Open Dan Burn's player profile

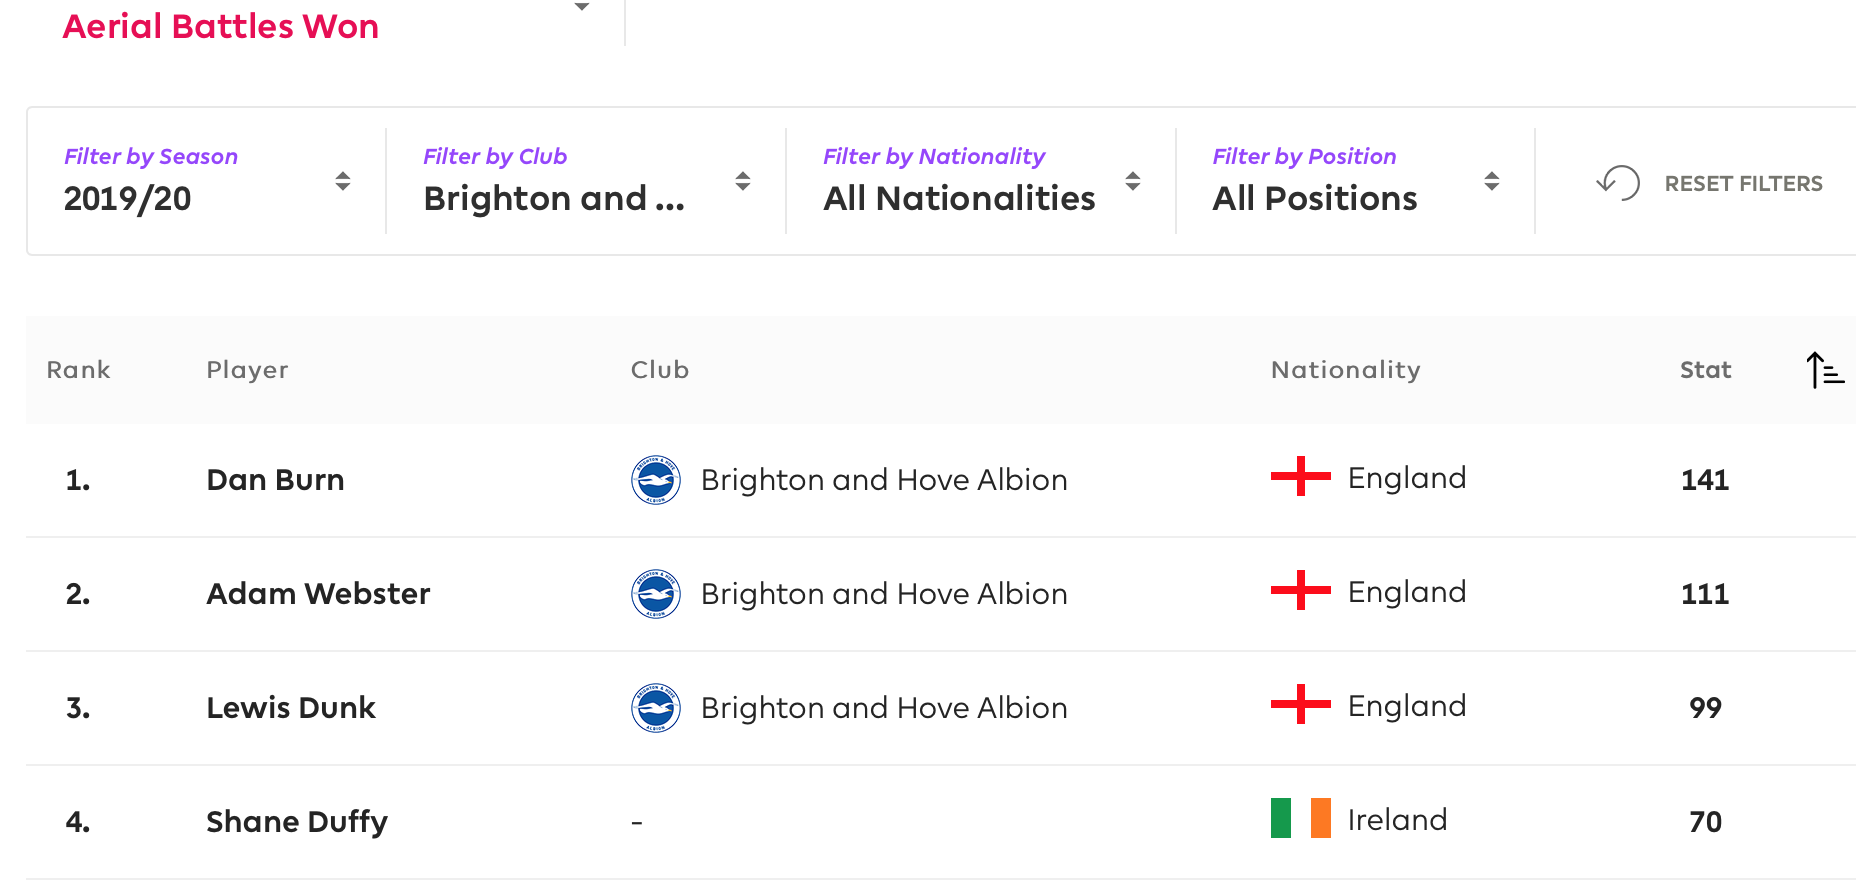(275, 480)
